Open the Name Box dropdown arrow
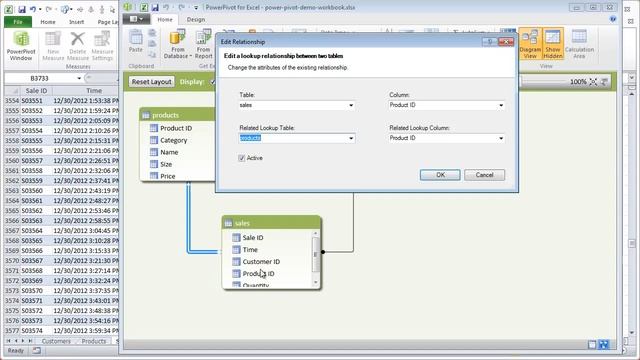 pos(79,78)
